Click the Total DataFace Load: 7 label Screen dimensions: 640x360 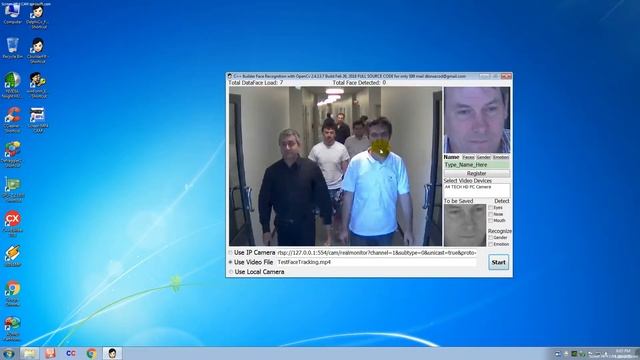pos(256,82)
